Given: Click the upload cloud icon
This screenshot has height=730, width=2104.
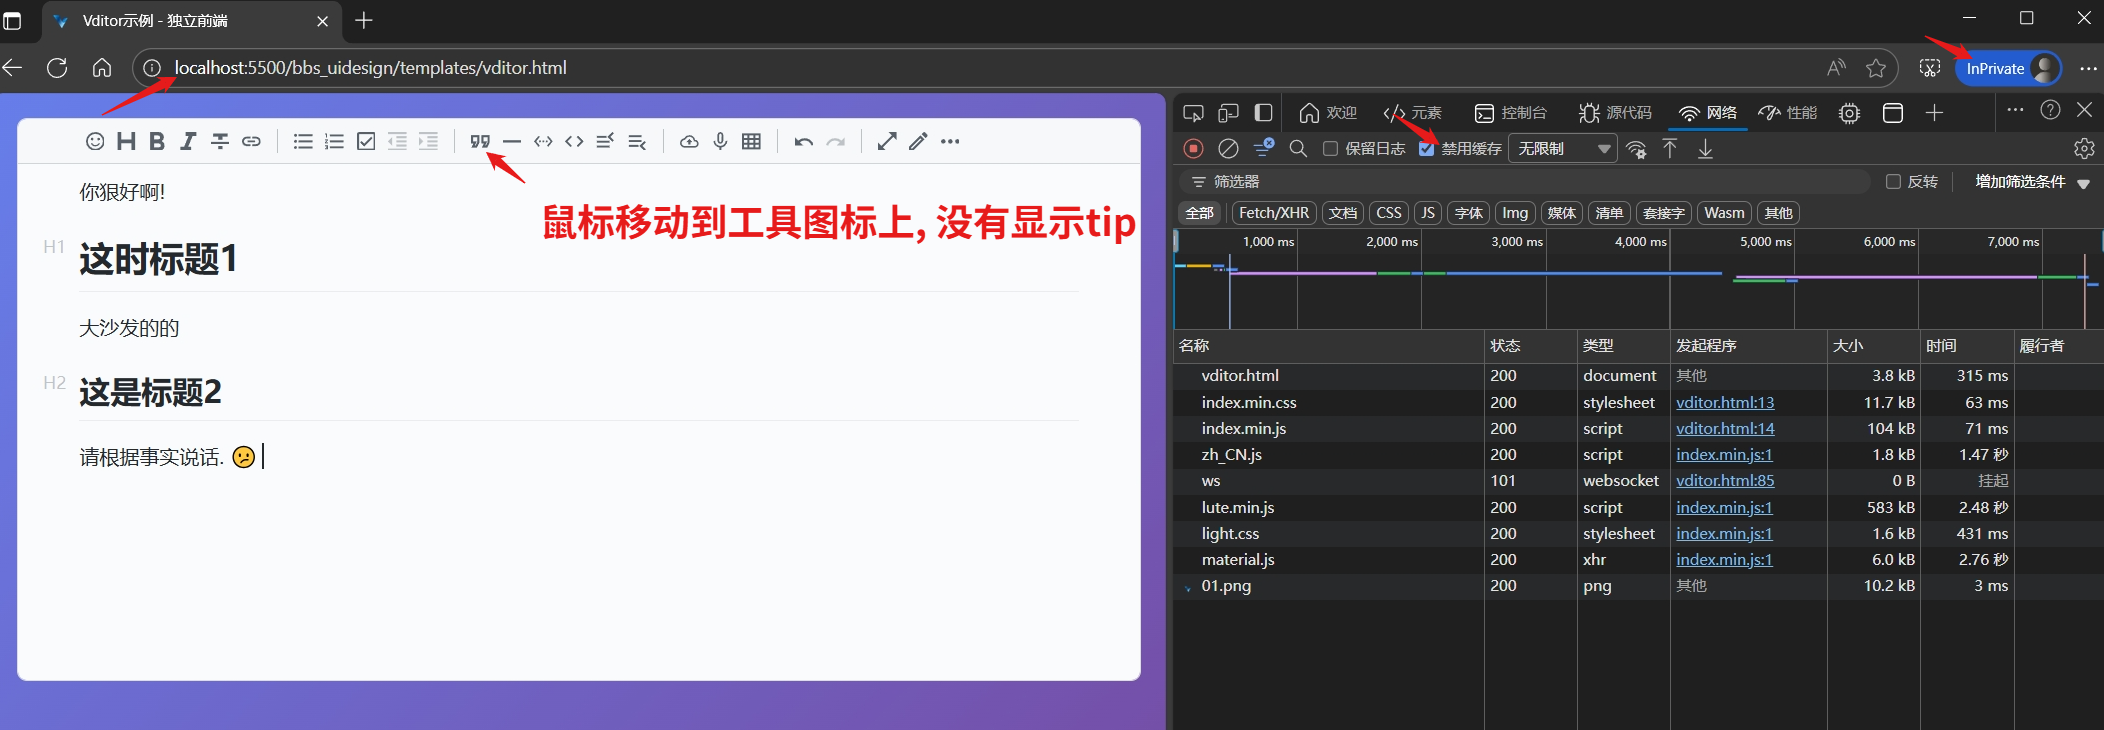Looking at the screenshot, I should pyautogui.click(x=689, y=142).
